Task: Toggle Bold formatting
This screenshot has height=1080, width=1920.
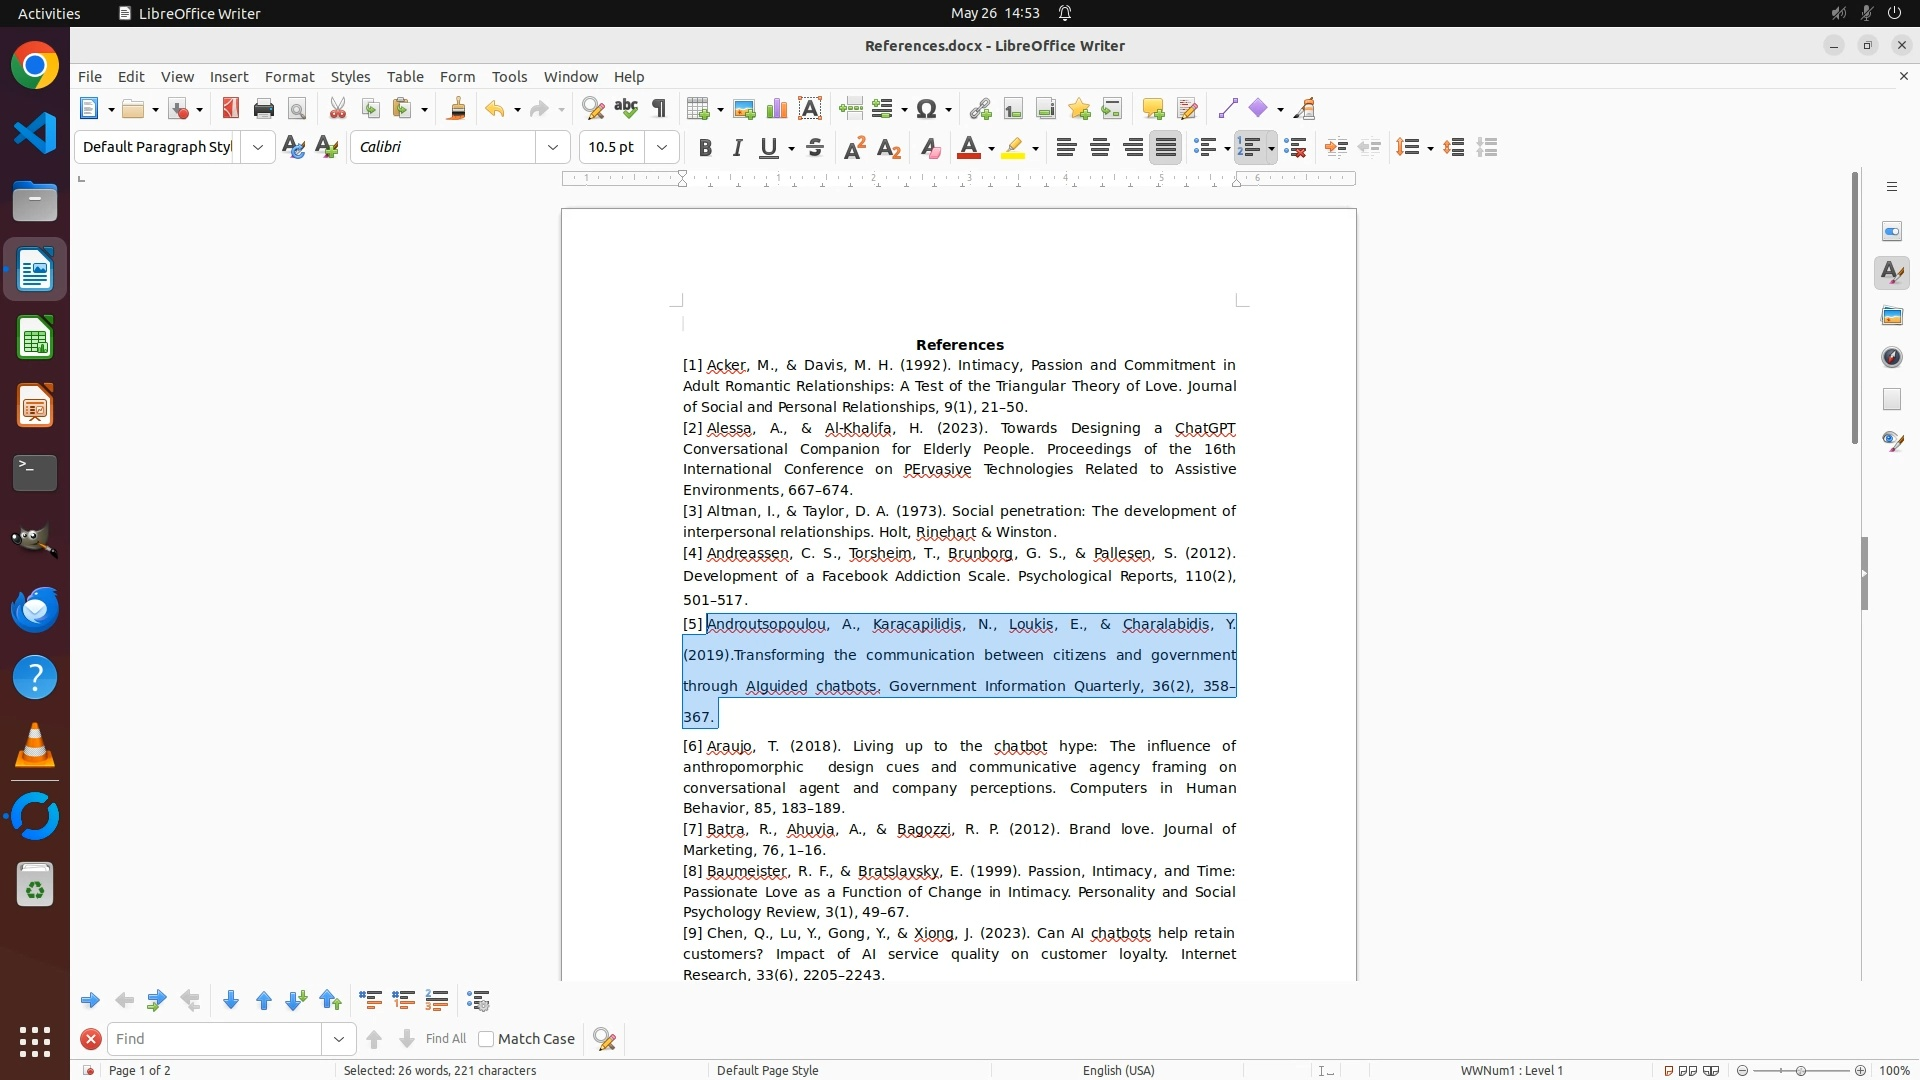Action: pos(705,148)
